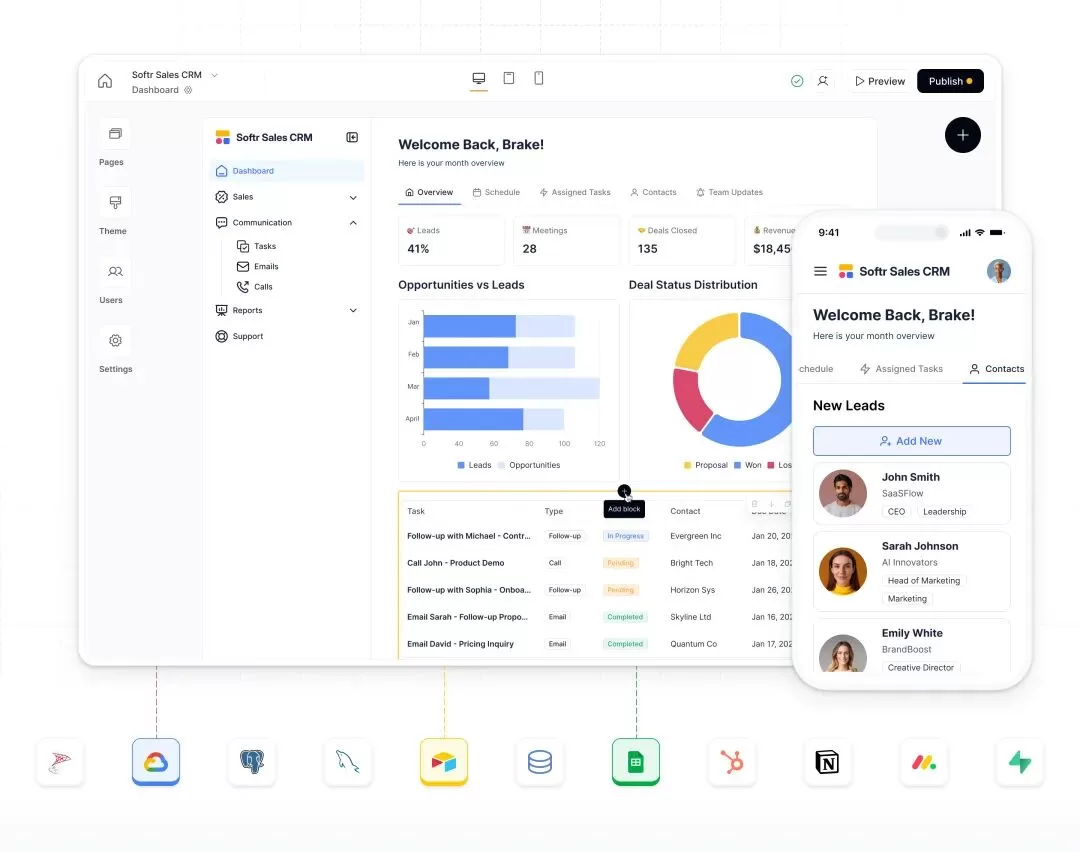Click the 'Evergreen Inc' contact cell
1080x852 pixels.
[x=696, y=536]
